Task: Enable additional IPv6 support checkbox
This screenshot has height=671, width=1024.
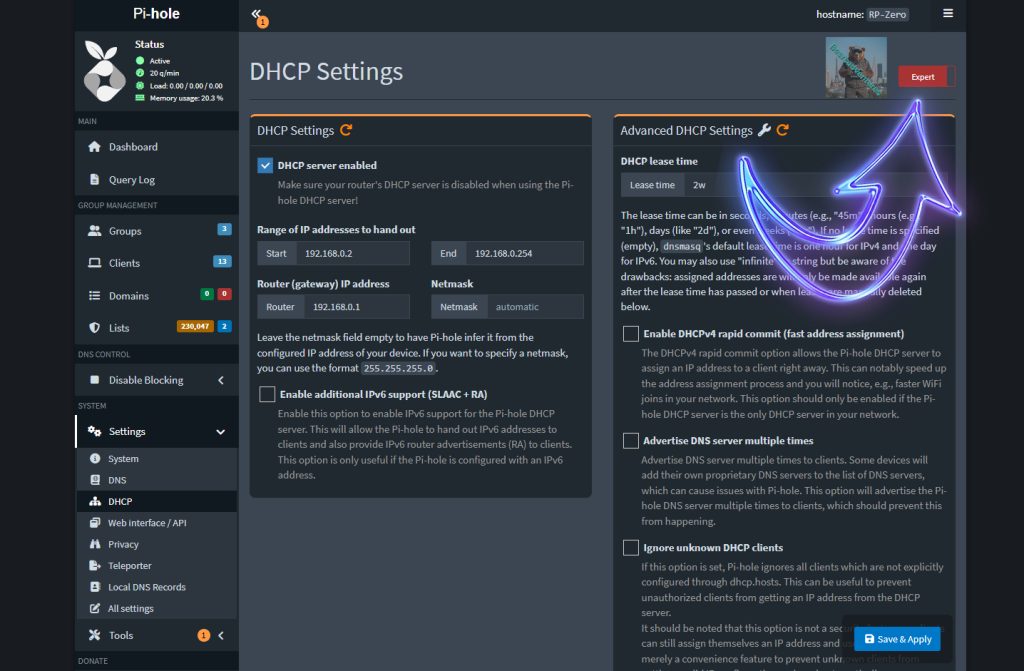Action: [x=267, y=394]
